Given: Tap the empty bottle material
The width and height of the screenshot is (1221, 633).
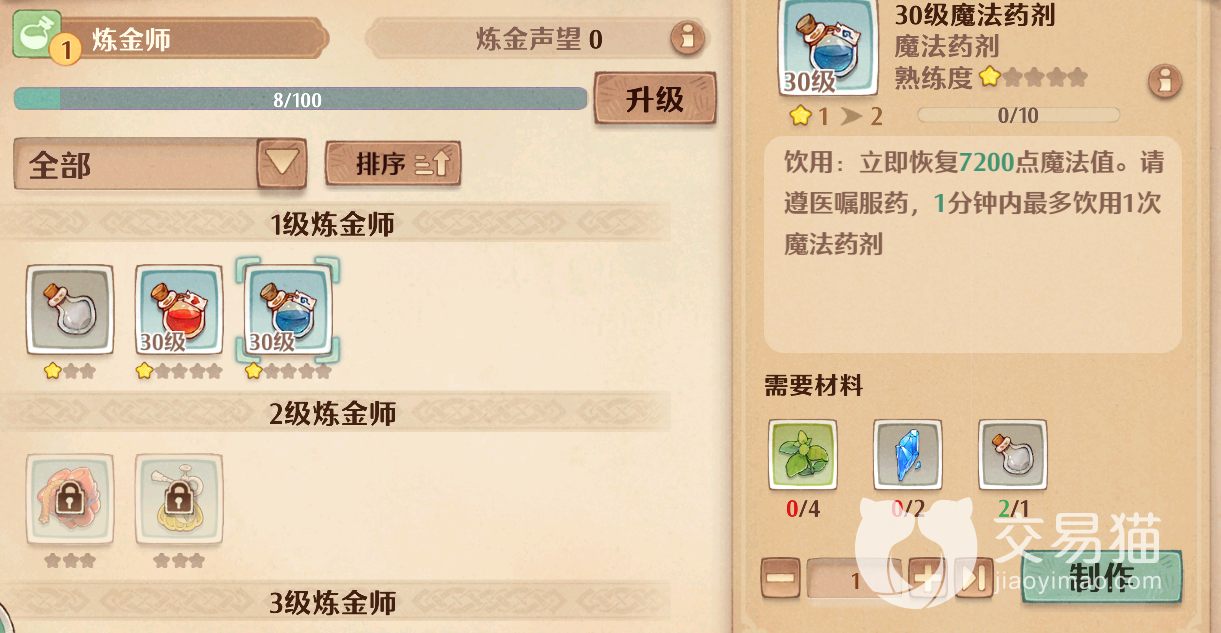Looking at the screenshot, I should (1013, 454).
